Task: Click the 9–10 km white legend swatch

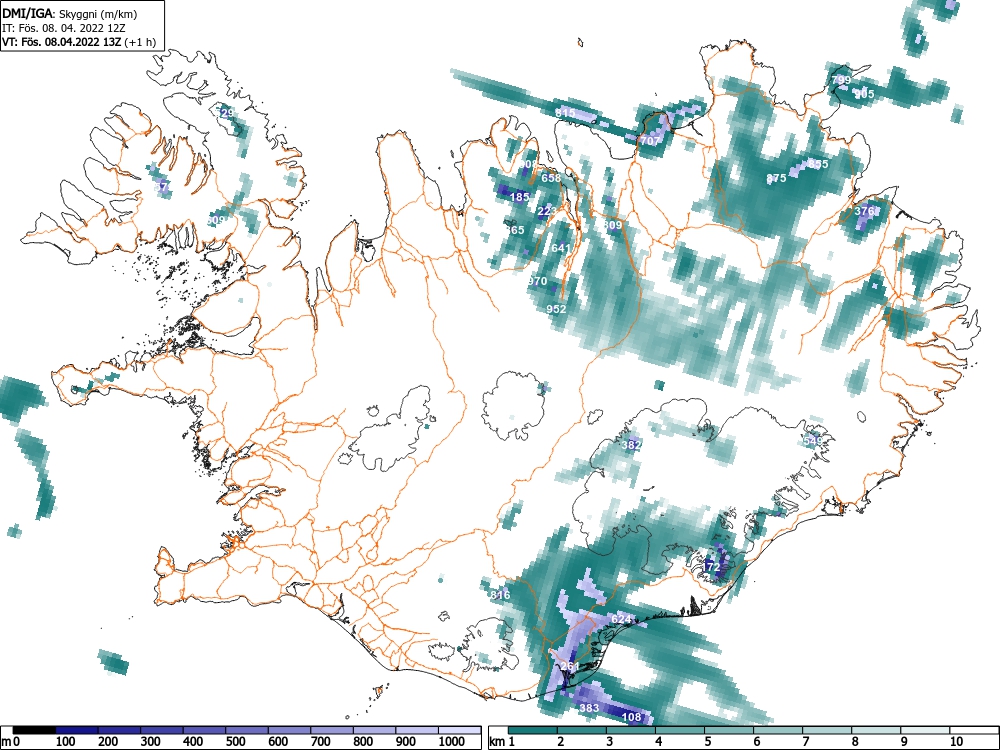Action: [x=926, y=730]
